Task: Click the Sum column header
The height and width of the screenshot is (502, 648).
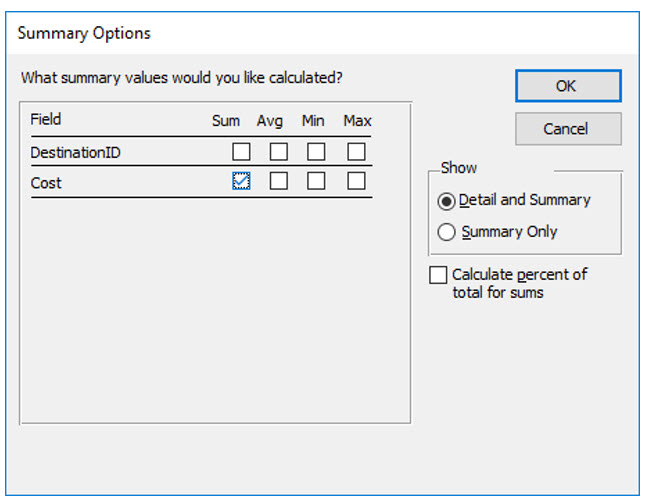Action: pyautogui.click(x=226, y=121)
